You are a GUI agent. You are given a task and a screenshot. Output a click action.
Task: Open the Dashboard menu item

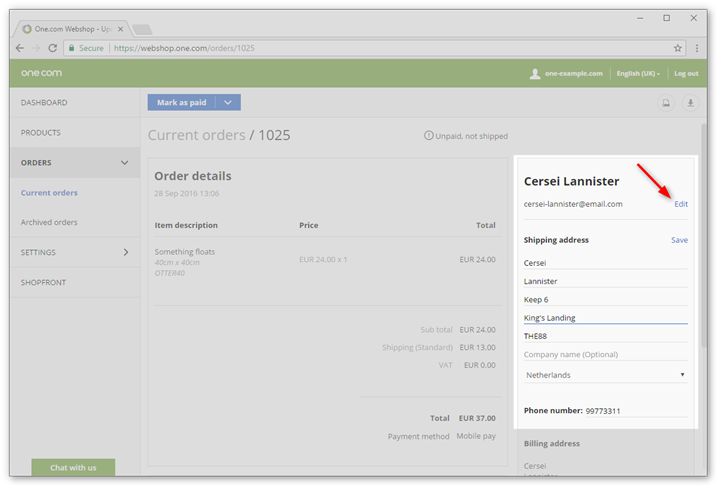tap(75, 103)
